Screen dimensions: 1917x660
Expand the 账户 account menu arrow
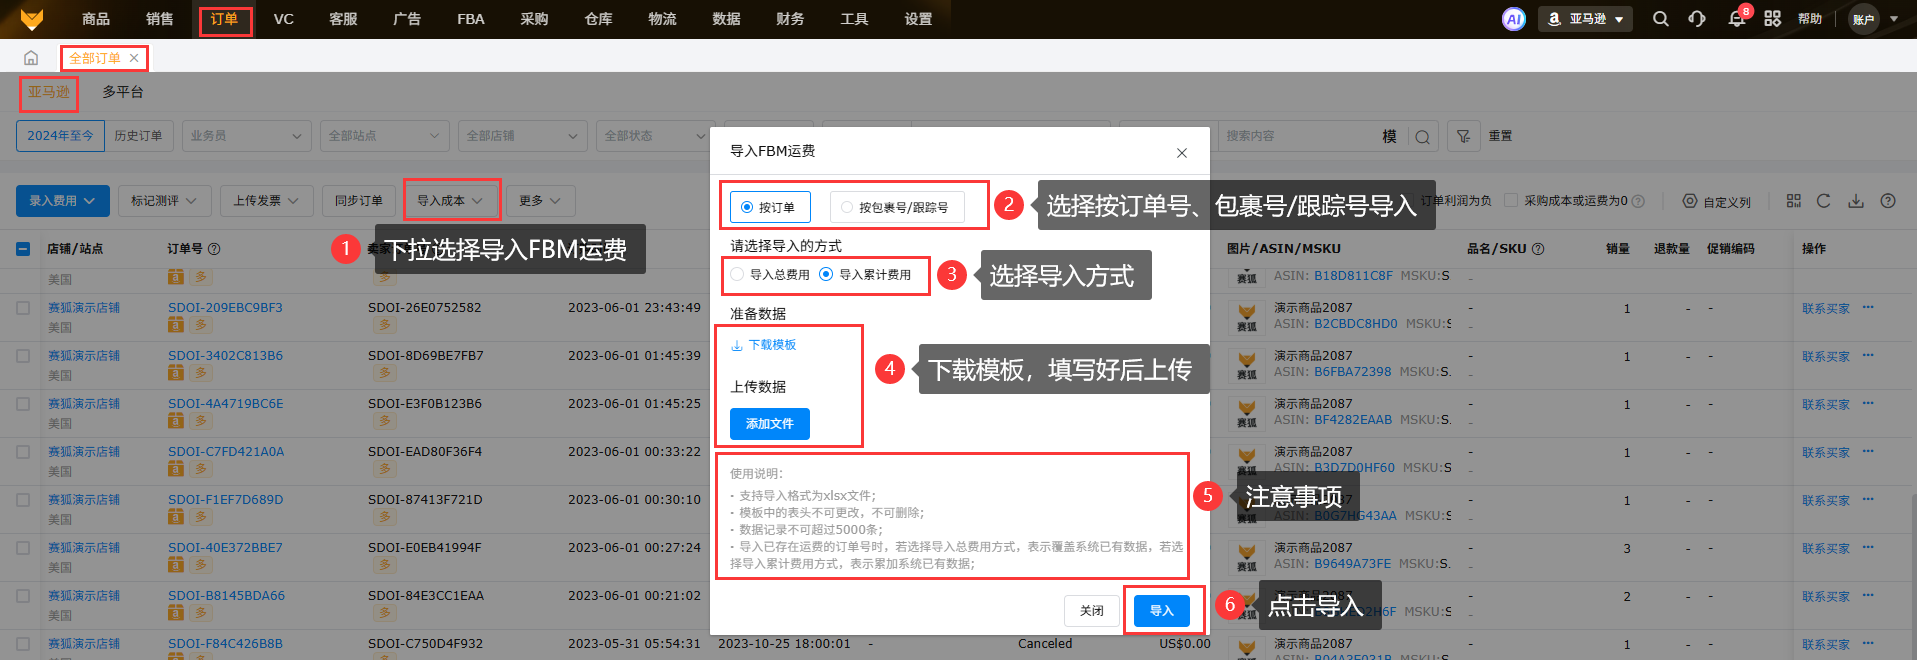tap(1894, 19)
